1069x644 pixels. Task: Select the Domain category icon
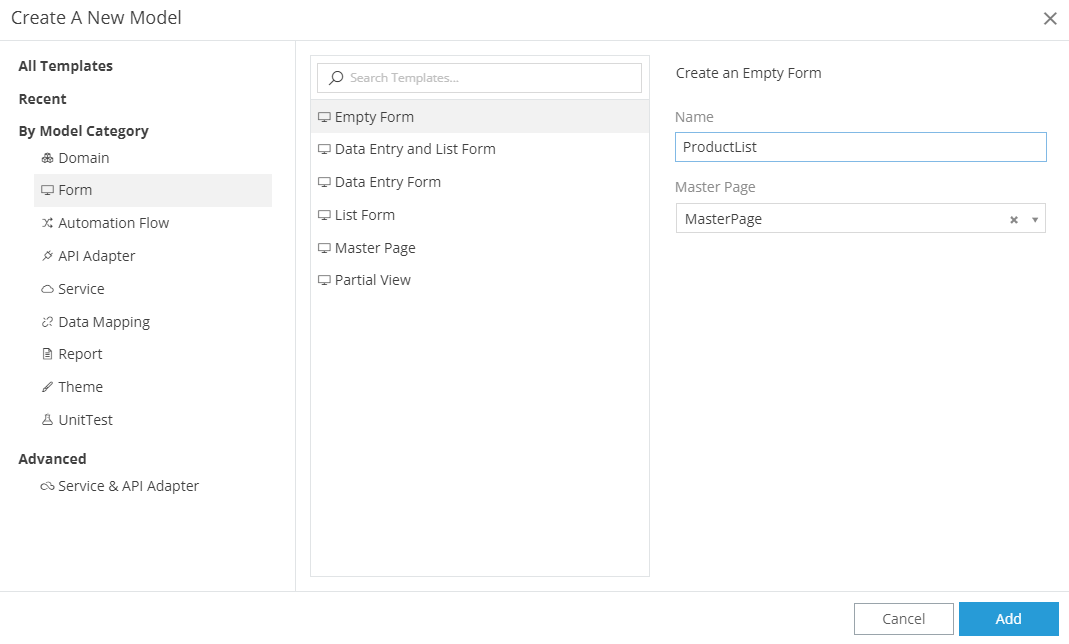coord(47,158)
